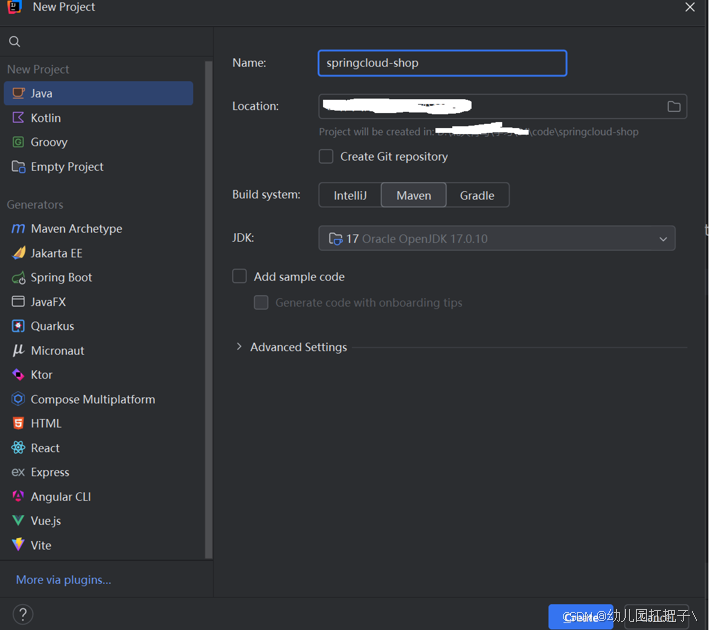
Task: Select Kotlin label in project list
Action: pyautogui.click(x=46, y=118)
